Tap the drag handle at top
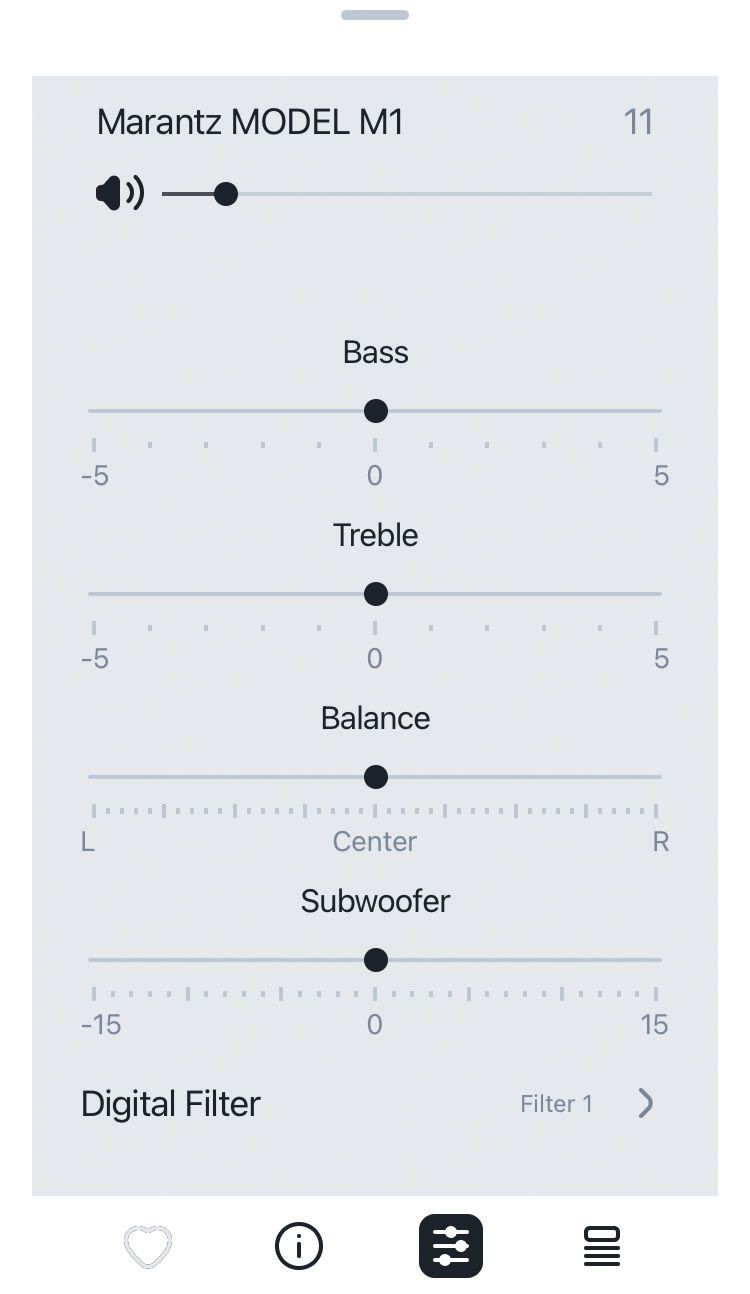Image resolution: width=750 pixels, height=1294 pixels. tap(375, 15)
